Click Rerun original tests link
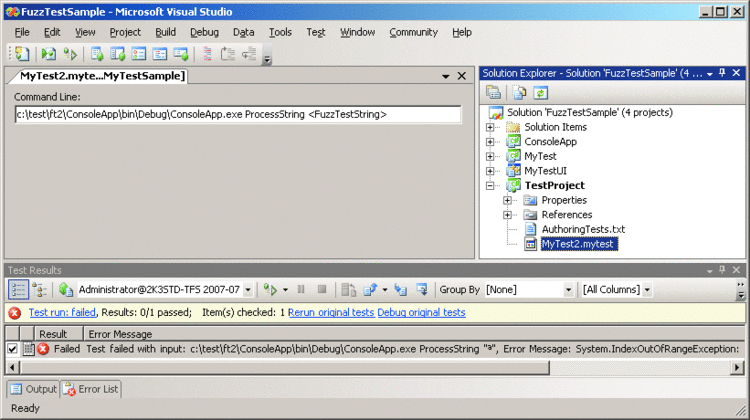The image size is (750, 420). [331, 312]
